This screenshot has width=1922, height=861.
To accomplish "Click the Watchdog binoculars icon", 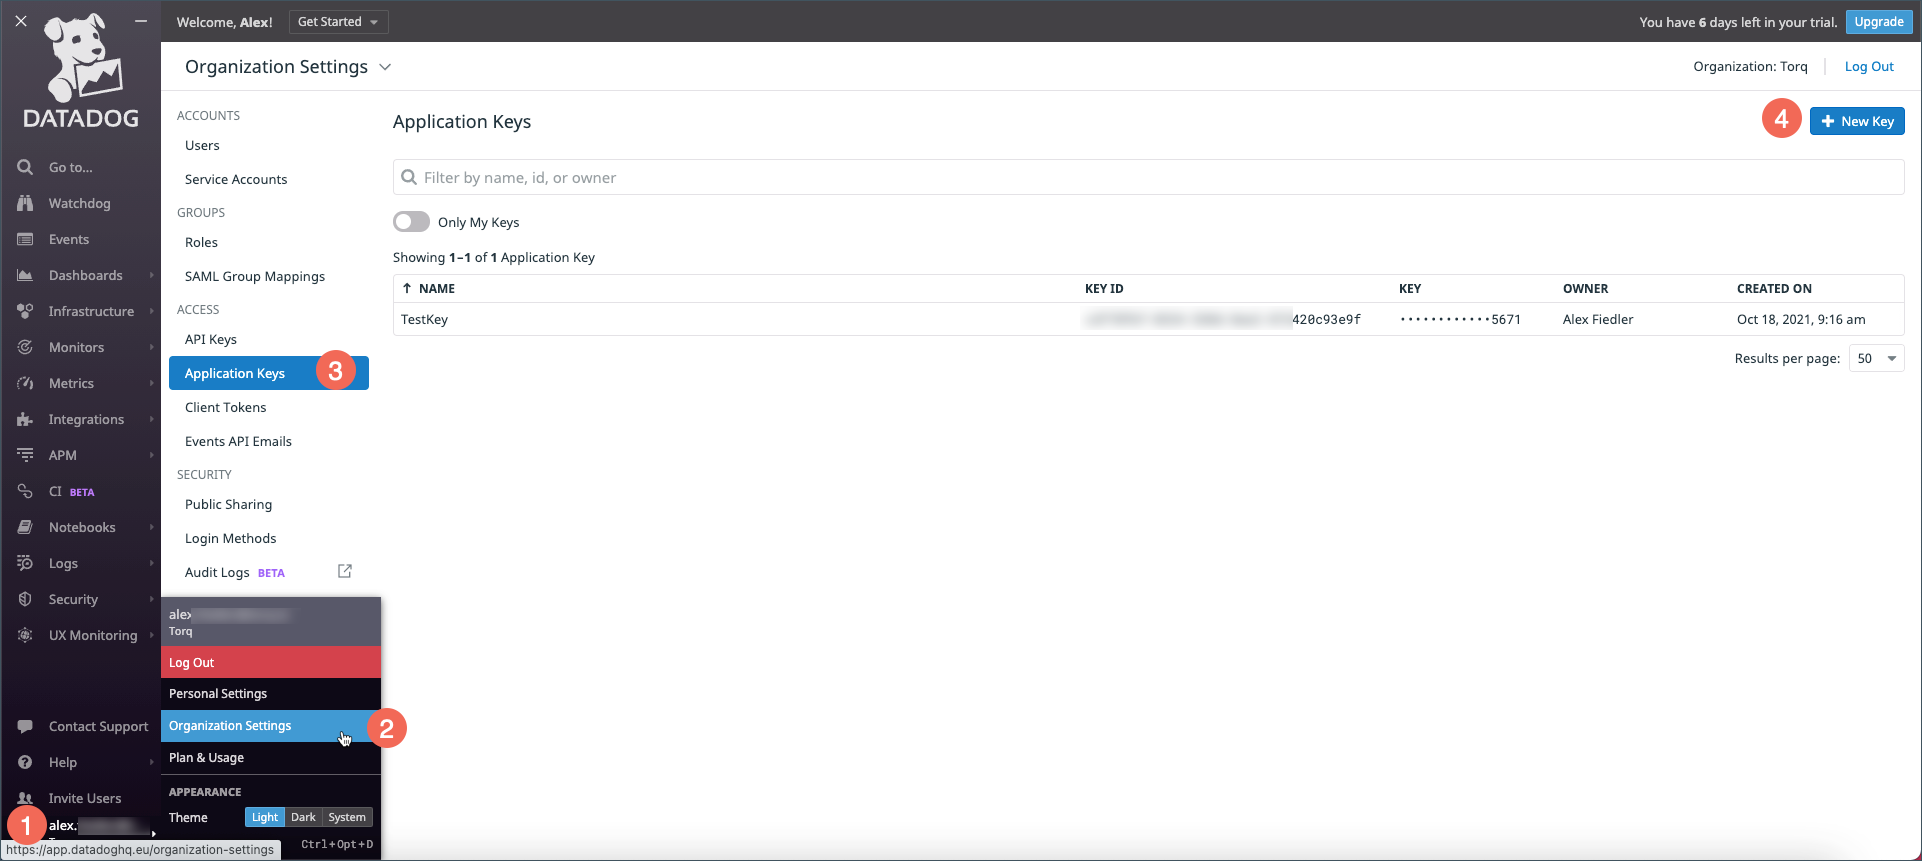I will tap(25, 203).
